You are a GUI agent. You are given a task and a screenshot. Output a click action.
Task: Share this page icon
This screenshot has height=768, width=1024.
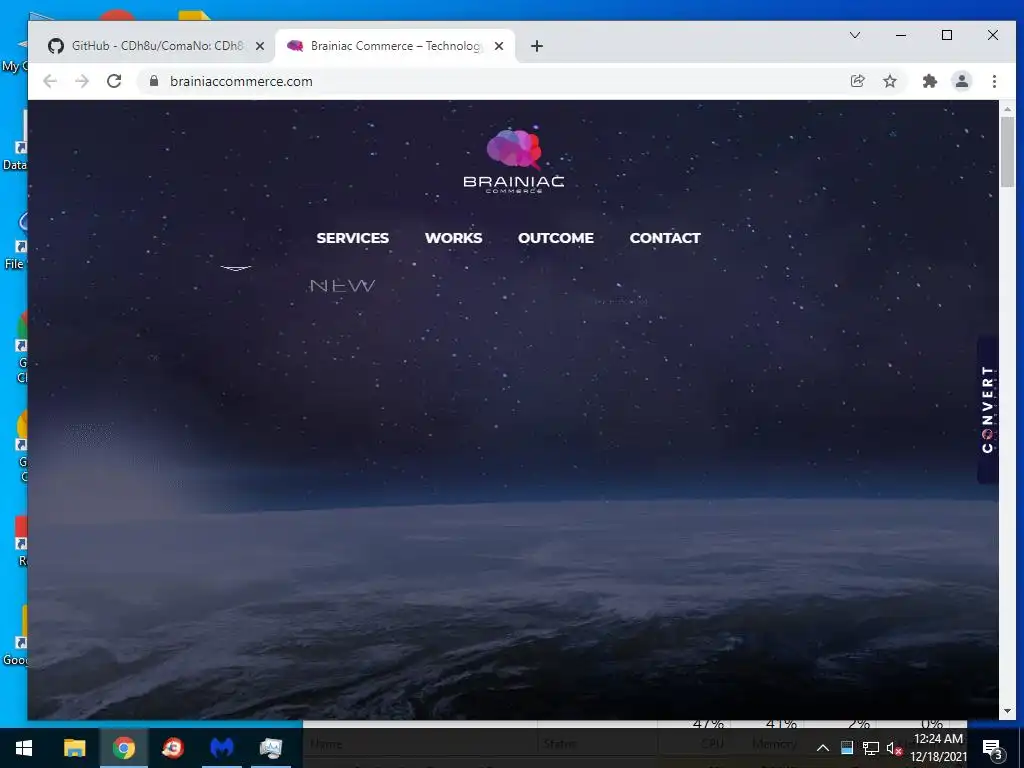pos(857,81)
